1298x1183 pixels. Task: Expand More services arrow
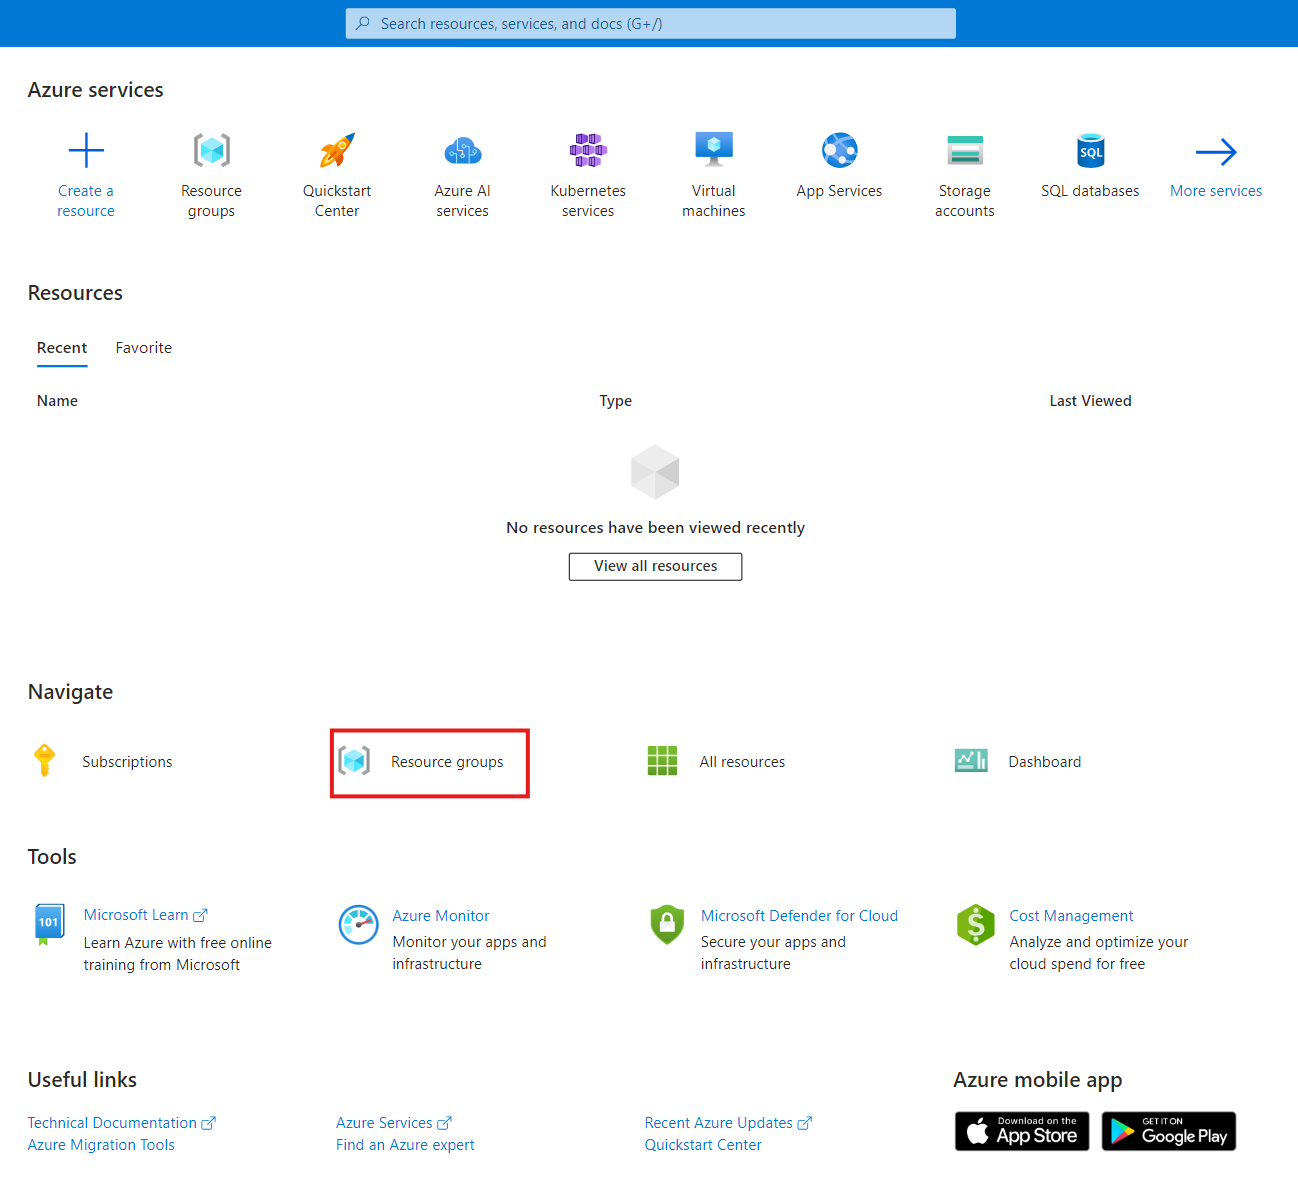(x=1216, y=152)
